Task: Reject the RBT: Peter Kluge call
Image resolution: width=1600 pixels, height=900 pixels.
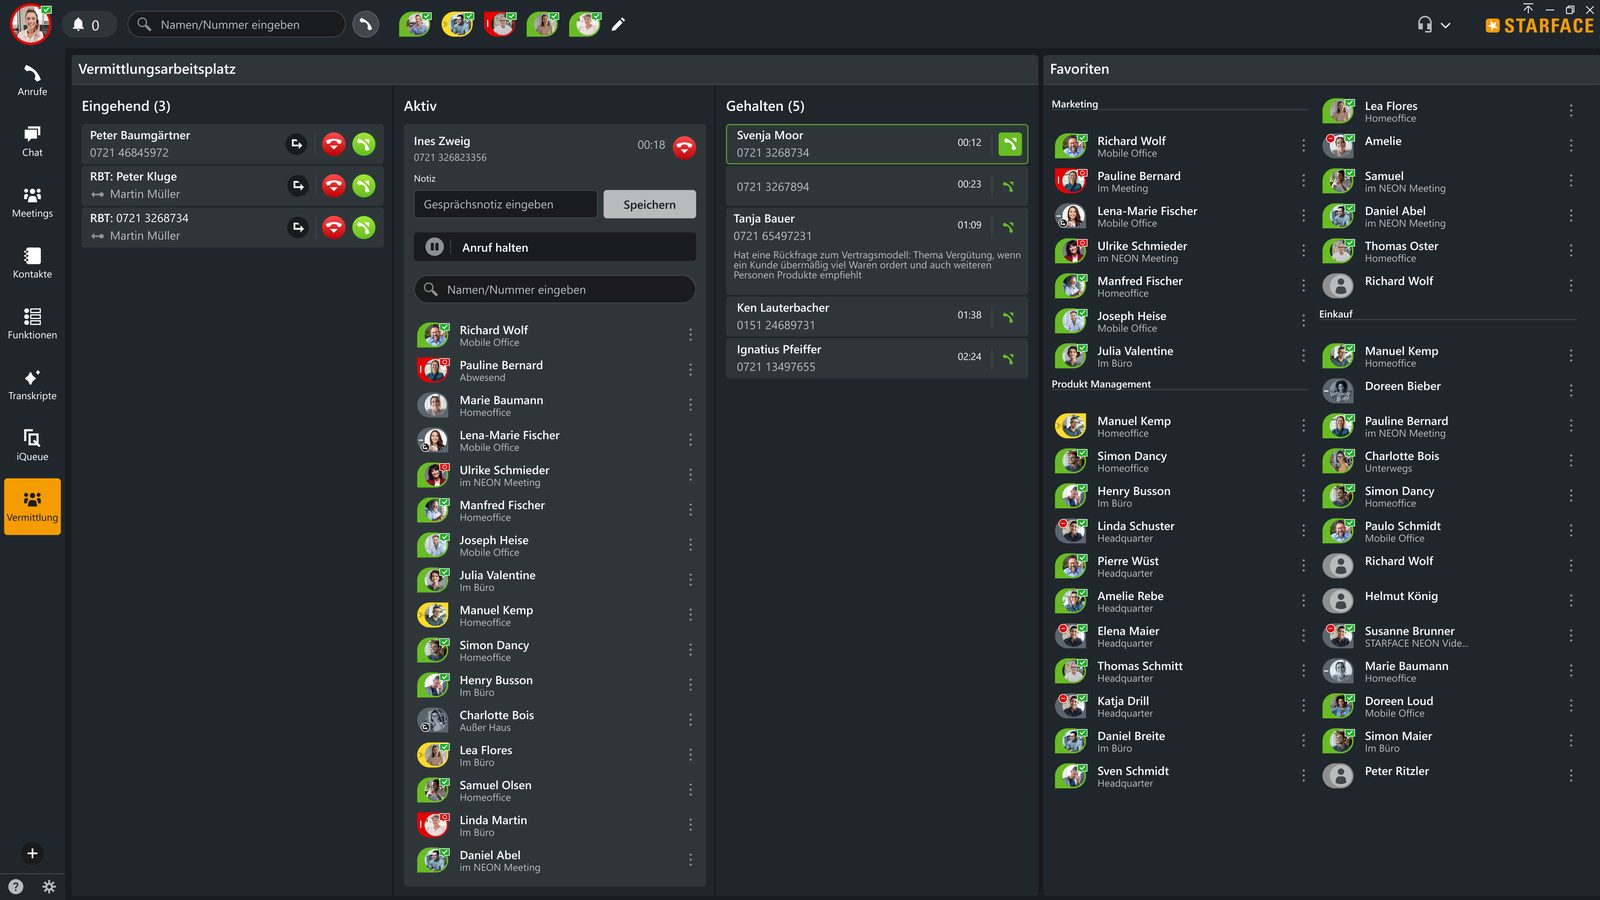Action: pos(334,185)
